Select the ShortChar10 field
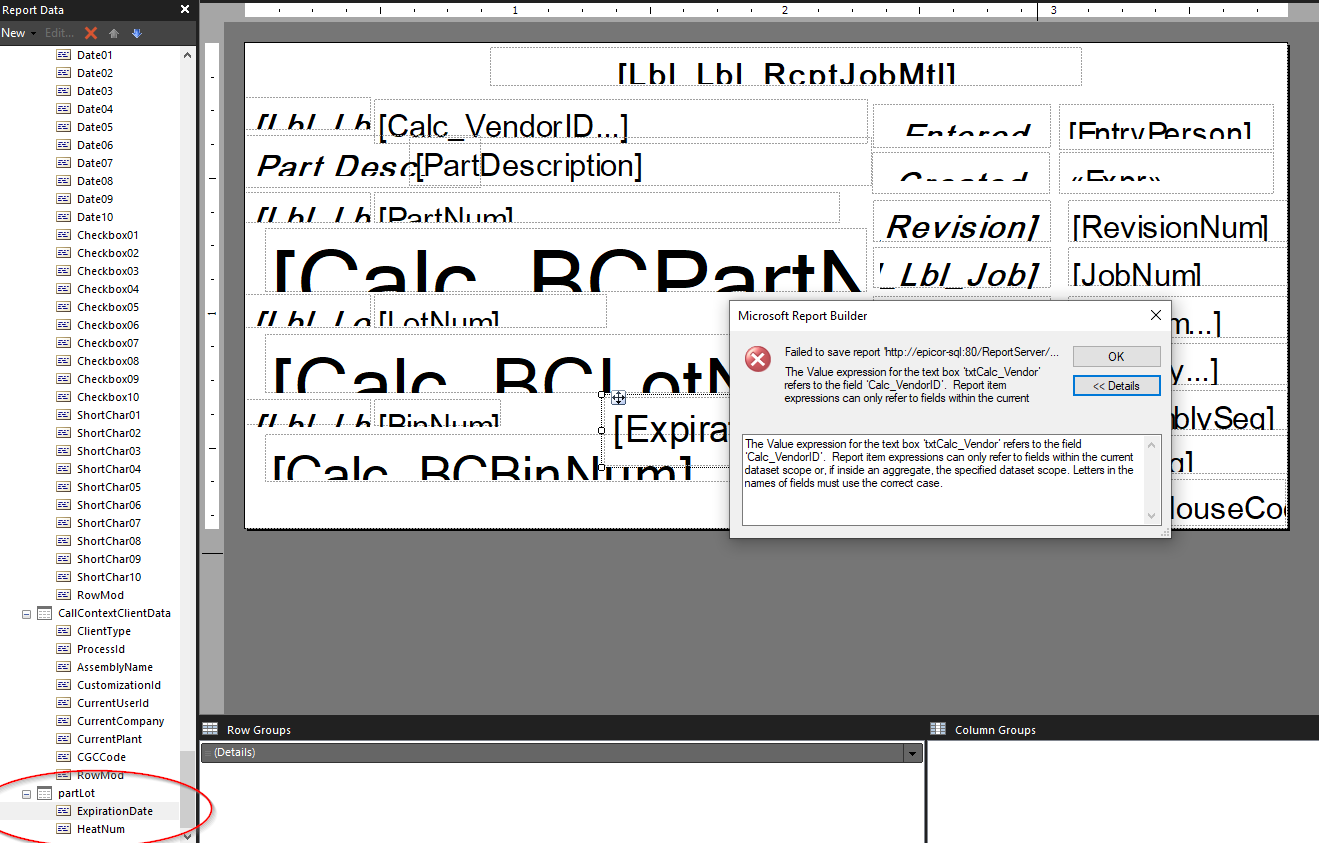The height and width of the screenshot is (843, 1319). click(109, 577)
